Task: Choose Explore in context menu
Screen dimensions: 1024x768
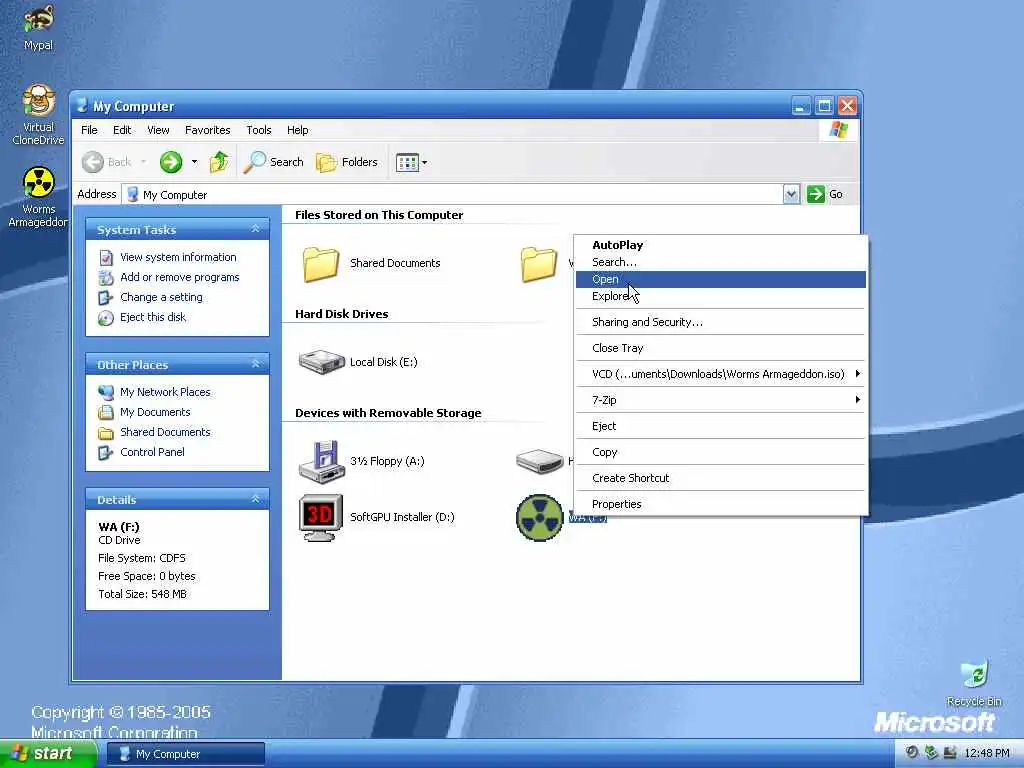Action: (x=720, y=296)
